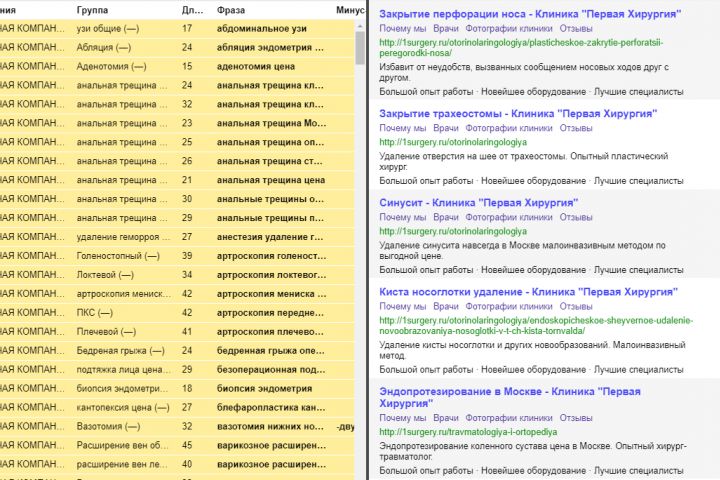Click Врачи under Киста носоглотки ad
Viewport: 720px width, 480px height.
click(446, 306)
